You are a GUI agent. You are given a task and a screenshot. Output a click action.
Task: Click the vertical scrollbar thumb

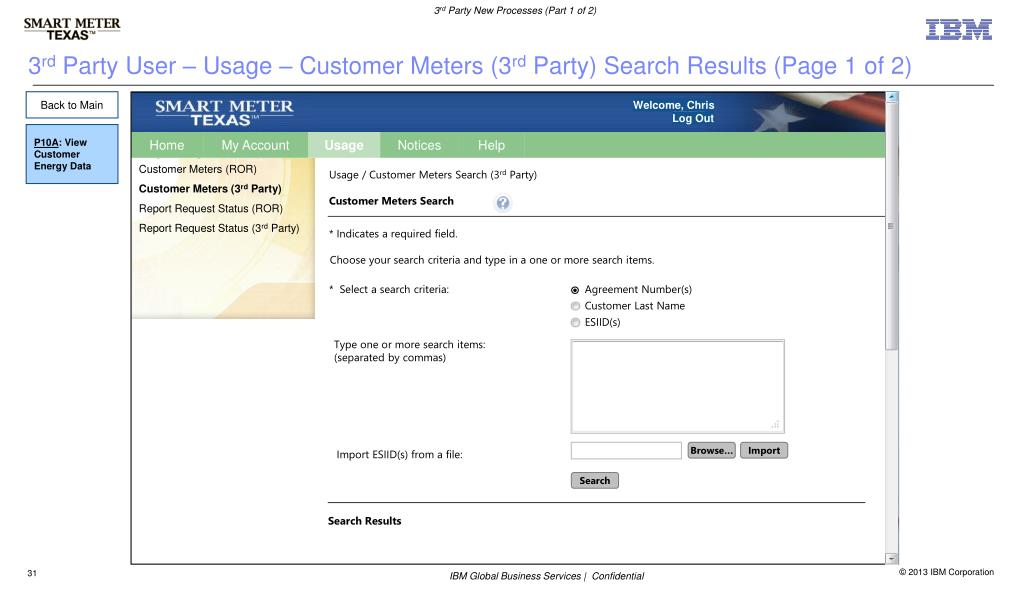point(891,226)
